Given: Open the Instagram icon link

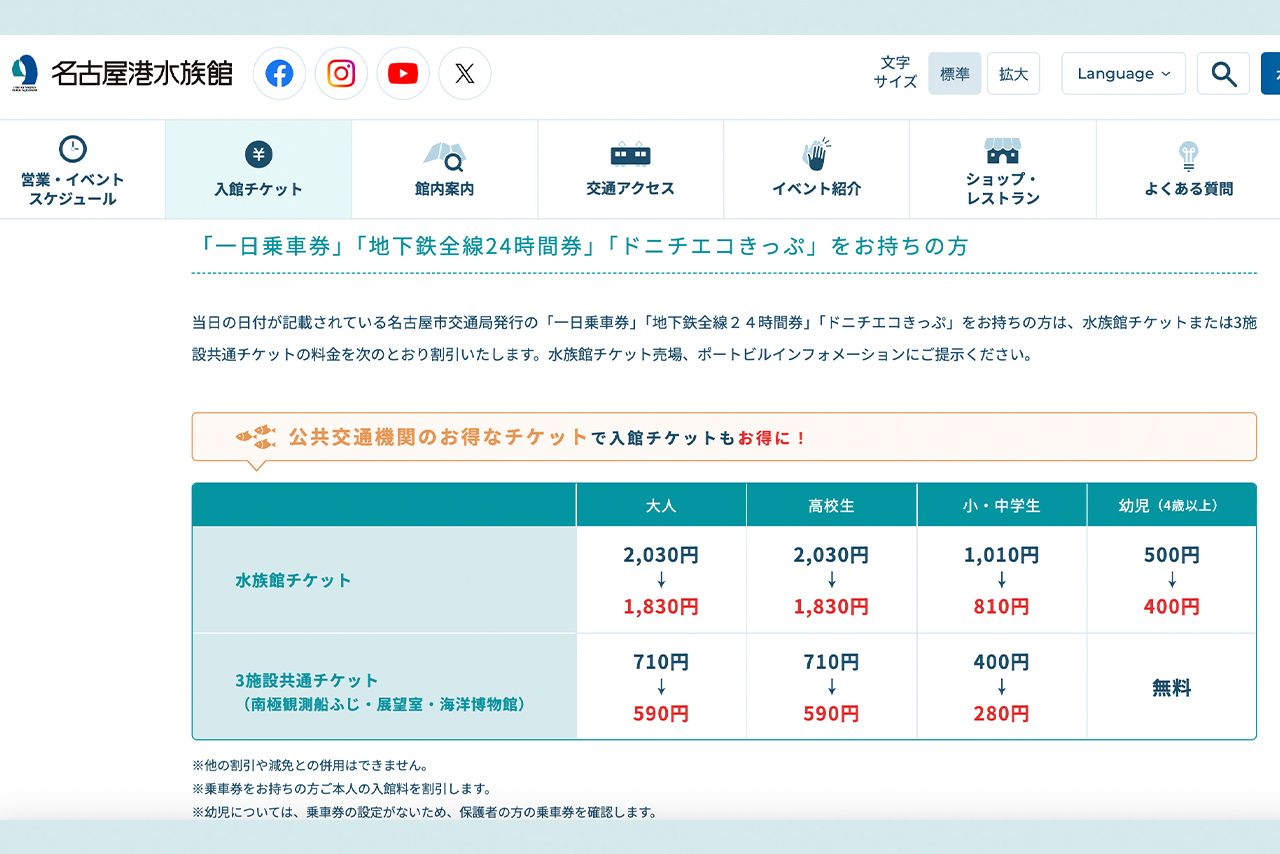Looking at the screenshot, I should 341,74.
